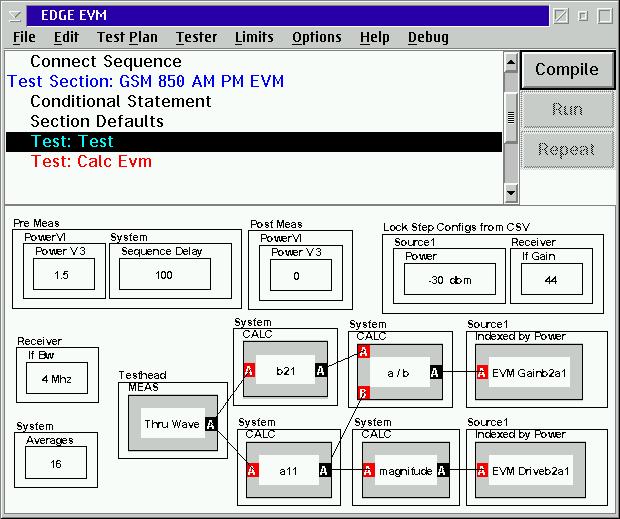Select the EVM Driveb2a1 block

click(531, 470)
